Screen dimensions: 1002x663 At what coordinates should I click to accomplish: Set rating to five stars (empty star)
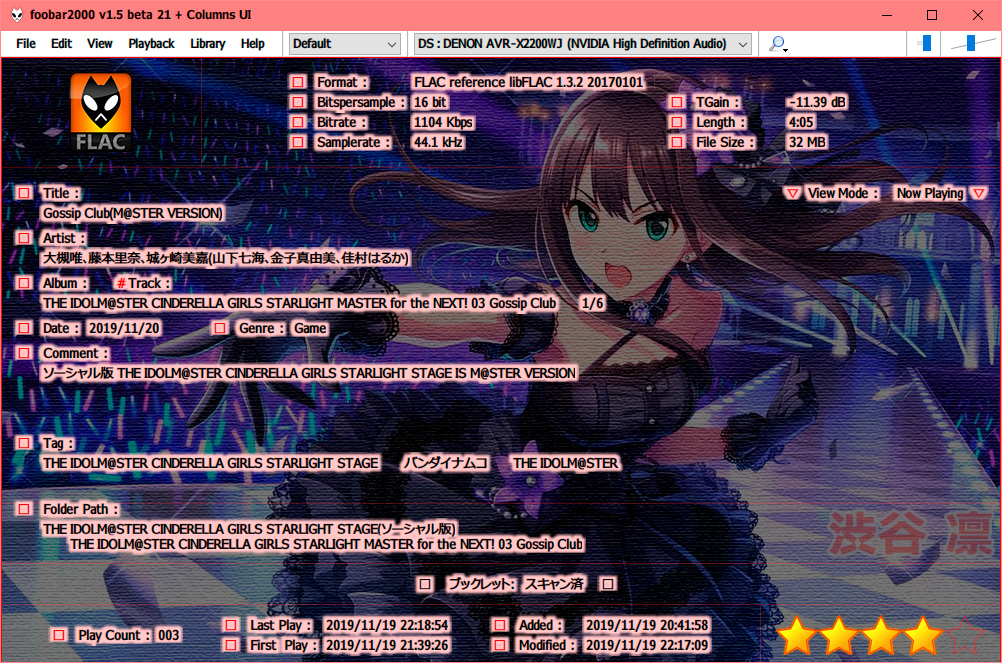point(964,636)
